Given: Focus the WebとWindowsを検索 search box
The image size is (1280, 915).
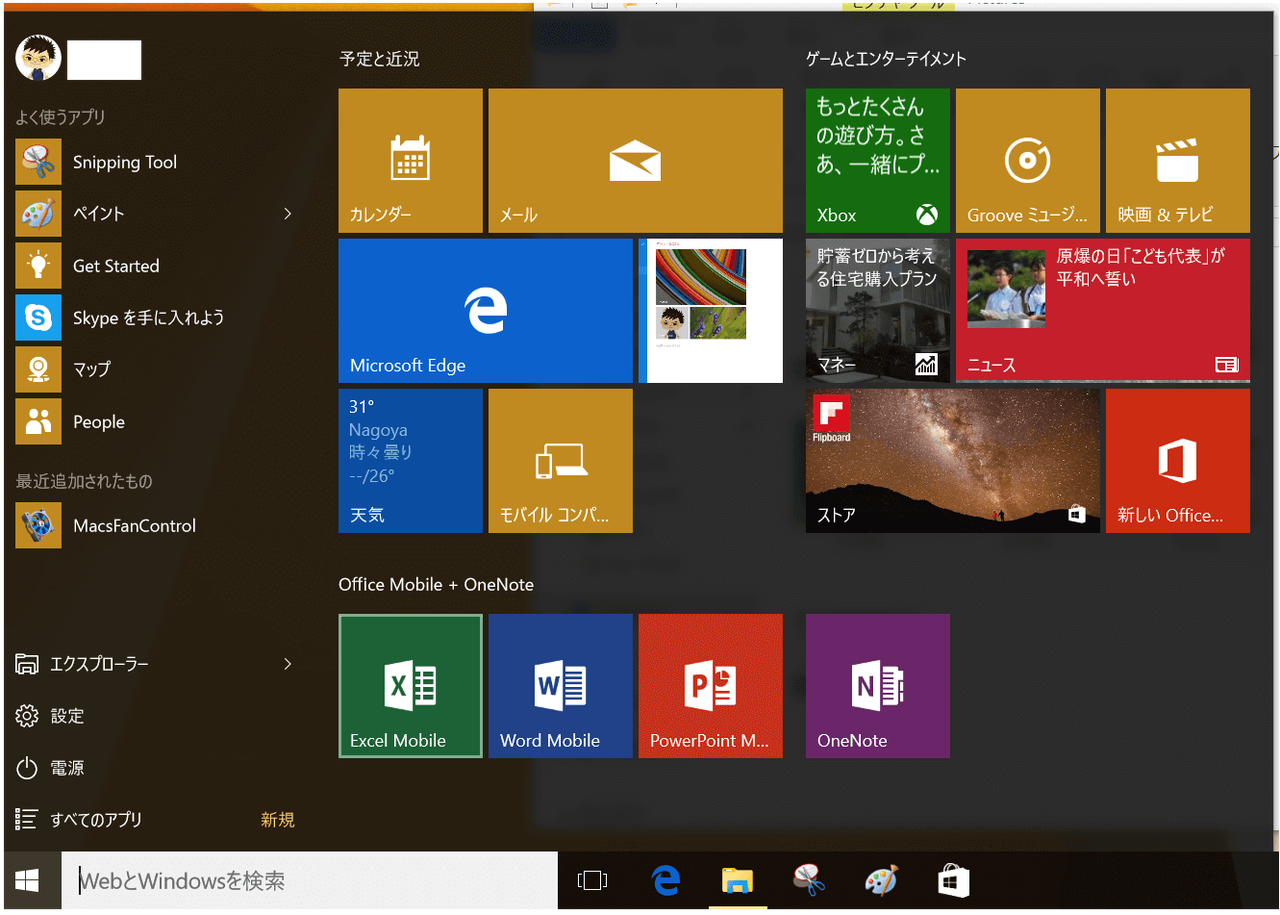Looking at the screenshot, I should coord(310,881).
